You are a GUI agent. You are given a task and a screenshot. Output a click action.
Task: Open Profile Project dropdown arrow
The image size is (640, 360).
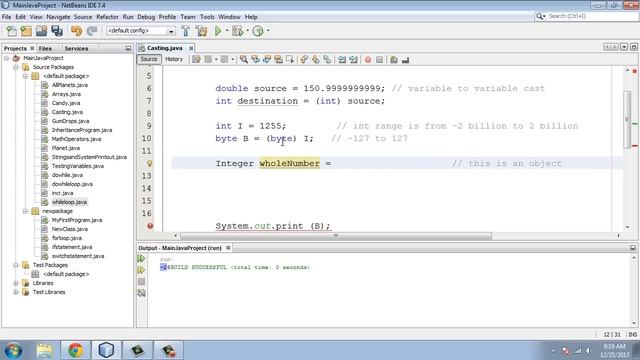[x=268, y=31]
